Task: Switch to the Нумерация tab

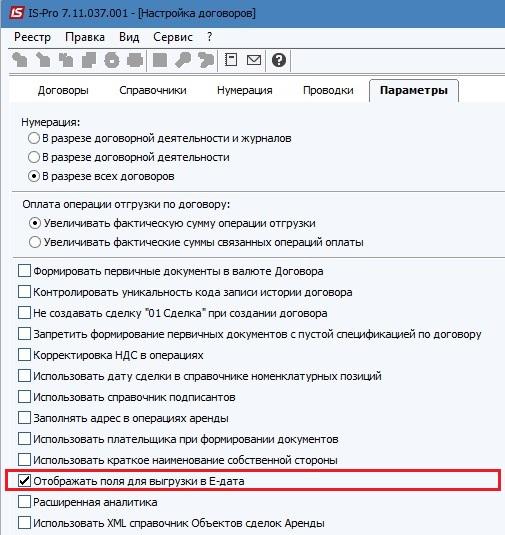Action: coord(245,90)
